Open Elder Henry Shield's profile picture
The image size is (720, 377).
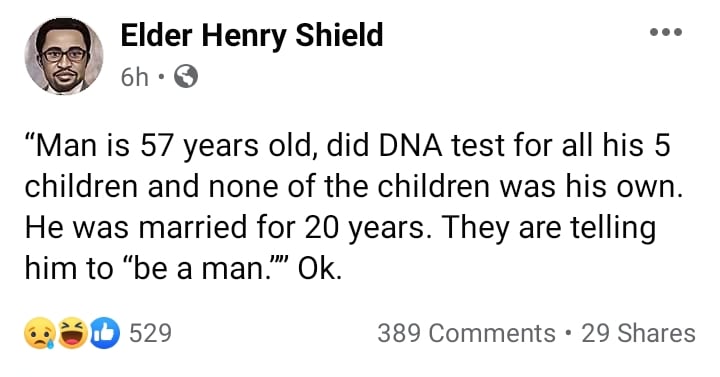[x=64, y=56]
